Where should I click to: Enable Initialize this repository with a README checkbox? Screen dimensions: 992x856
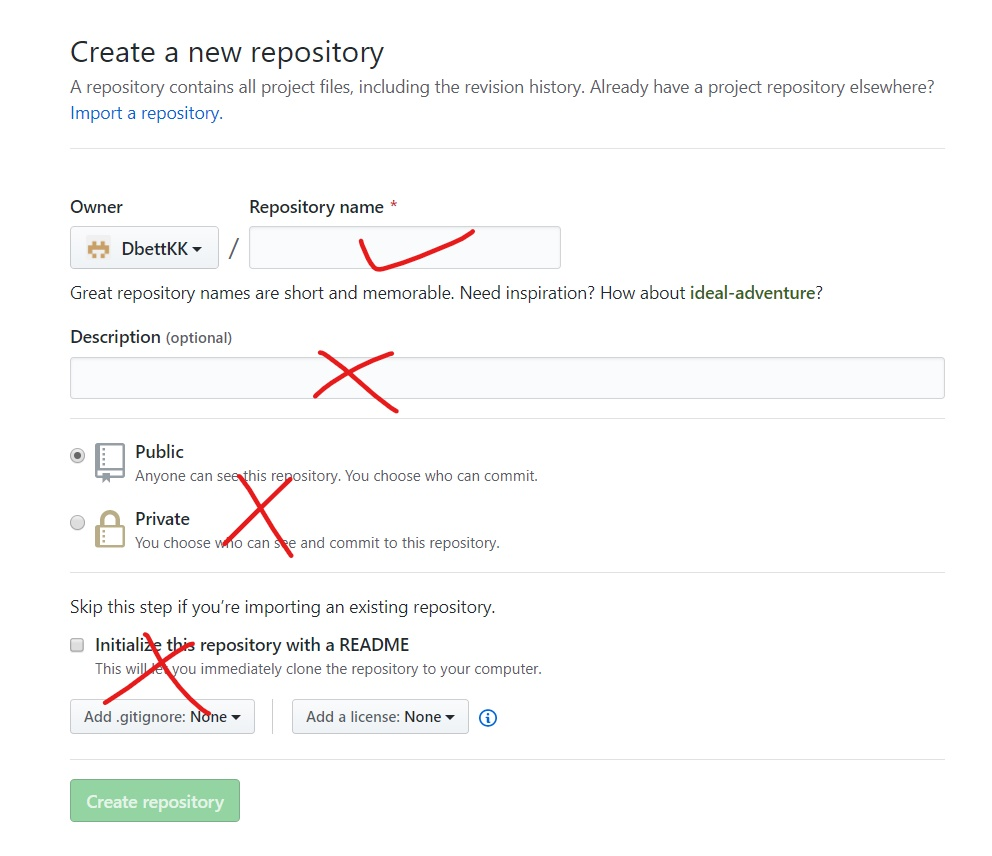tap(77, 645)
